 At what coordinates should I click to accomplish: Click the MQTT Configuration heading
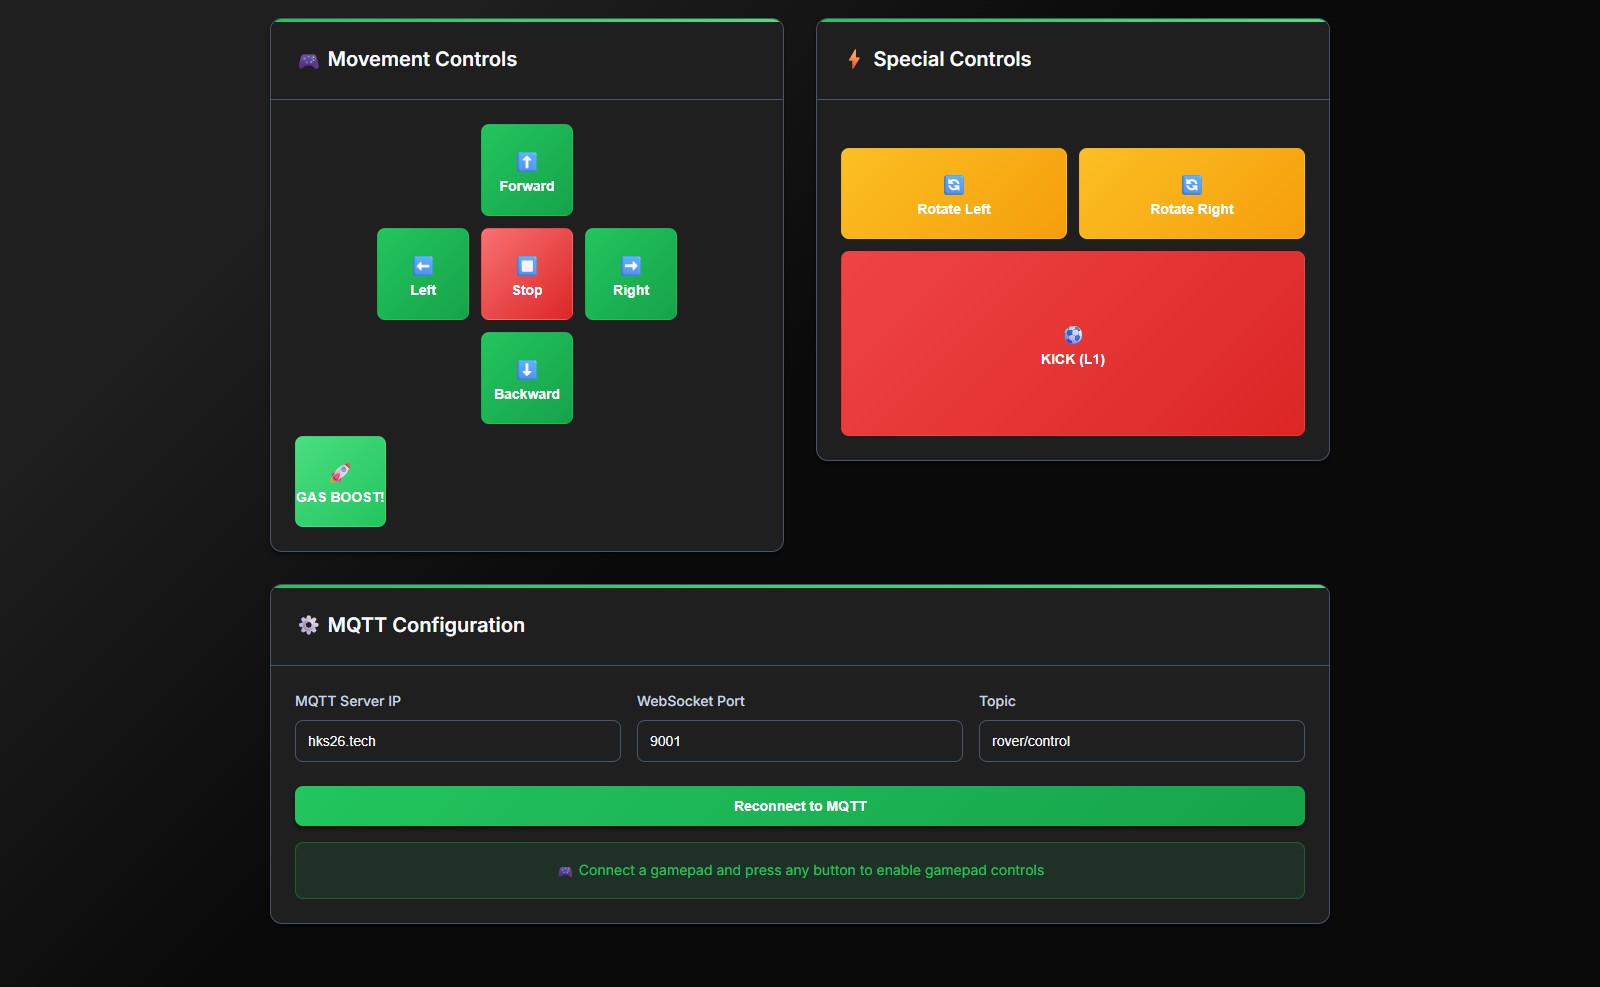coord(426,625)
